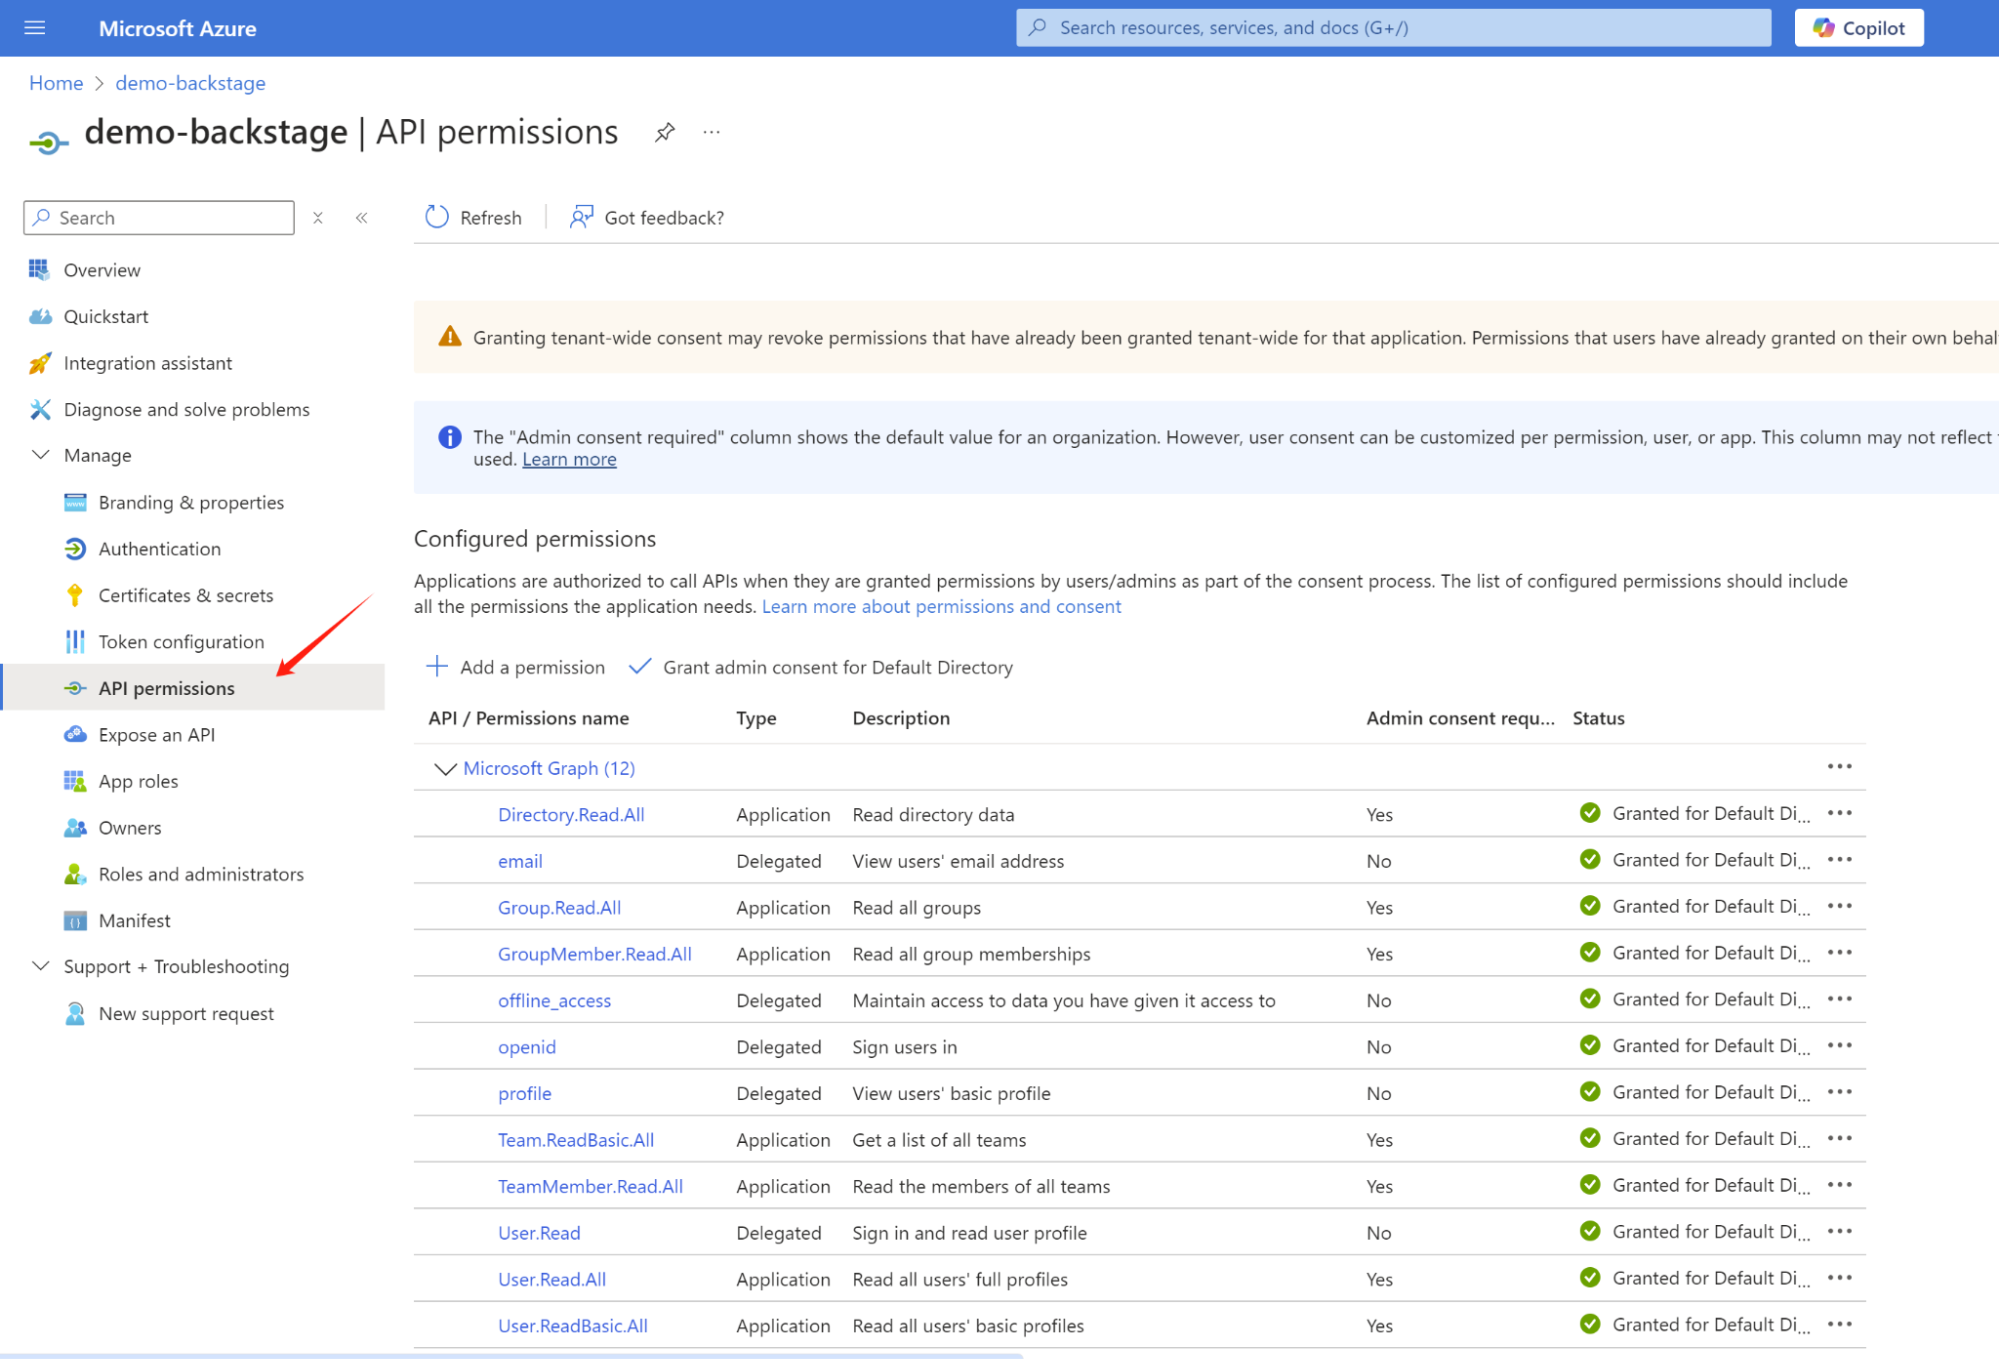Click the Refresh toolbar button
Image resolution: width=1999 pixels, height=1359 pixels.
pos(474,218)
